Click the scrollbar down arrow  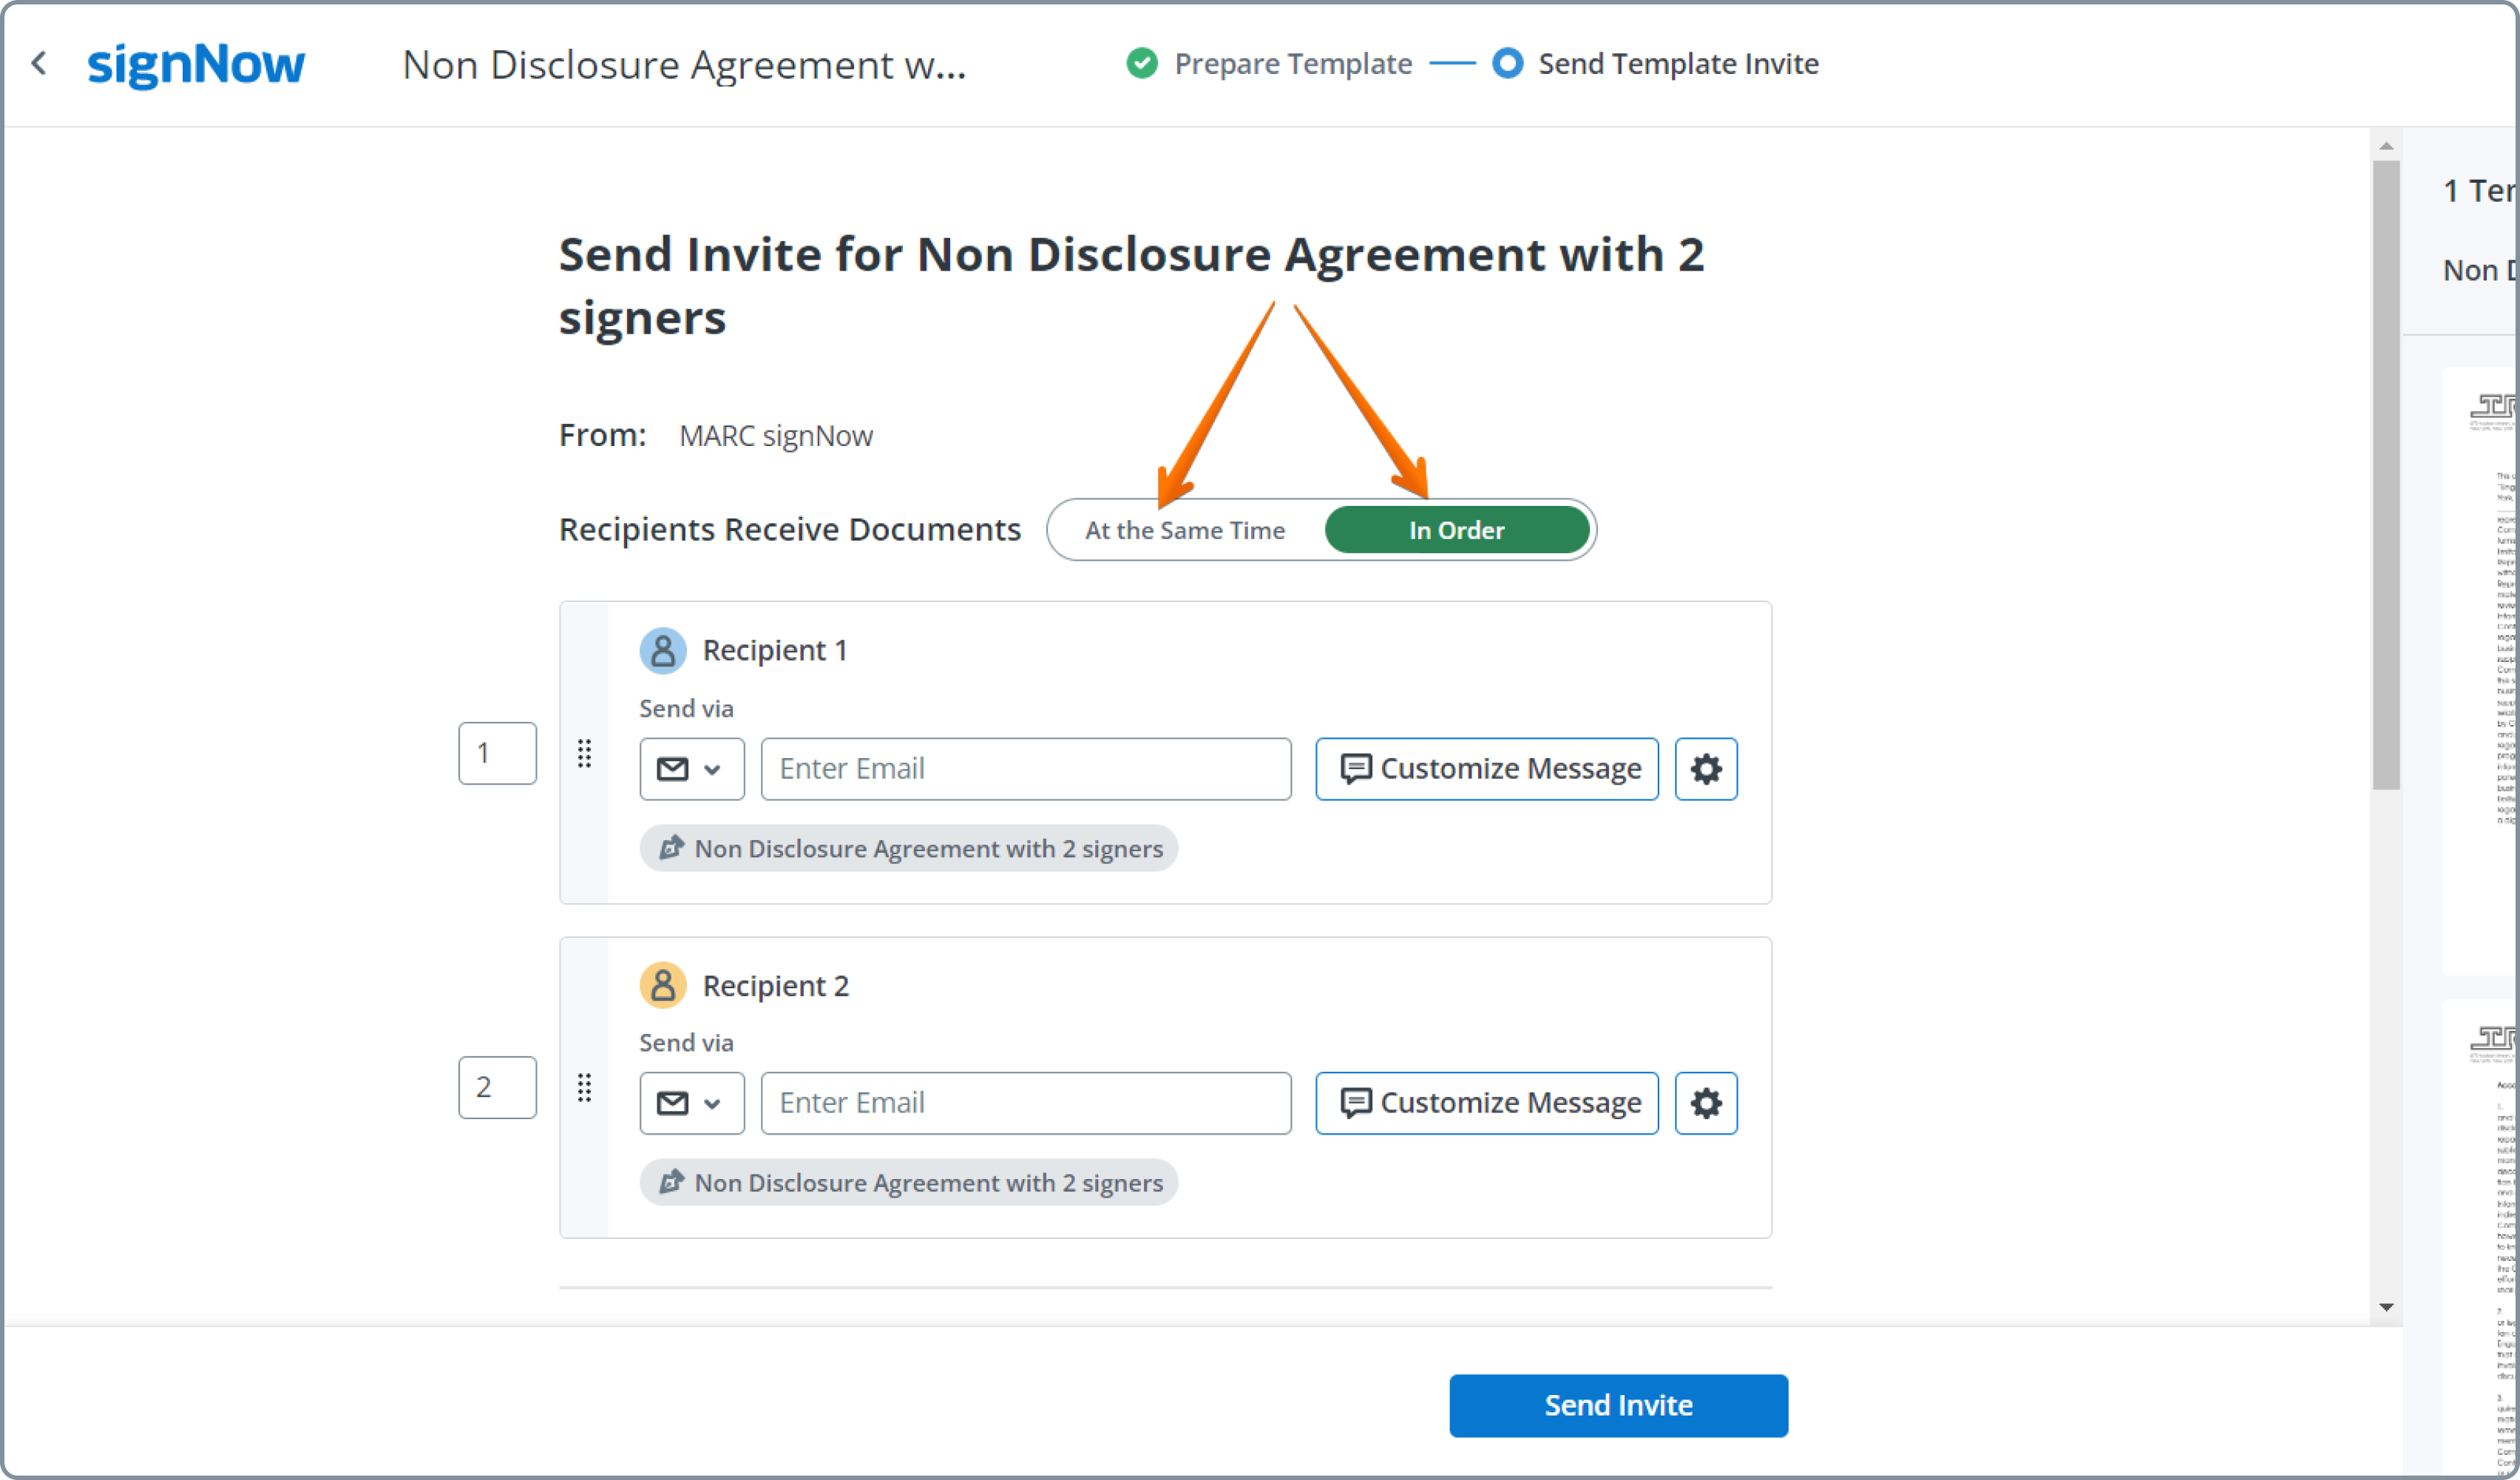(x=2387, y=1307)
